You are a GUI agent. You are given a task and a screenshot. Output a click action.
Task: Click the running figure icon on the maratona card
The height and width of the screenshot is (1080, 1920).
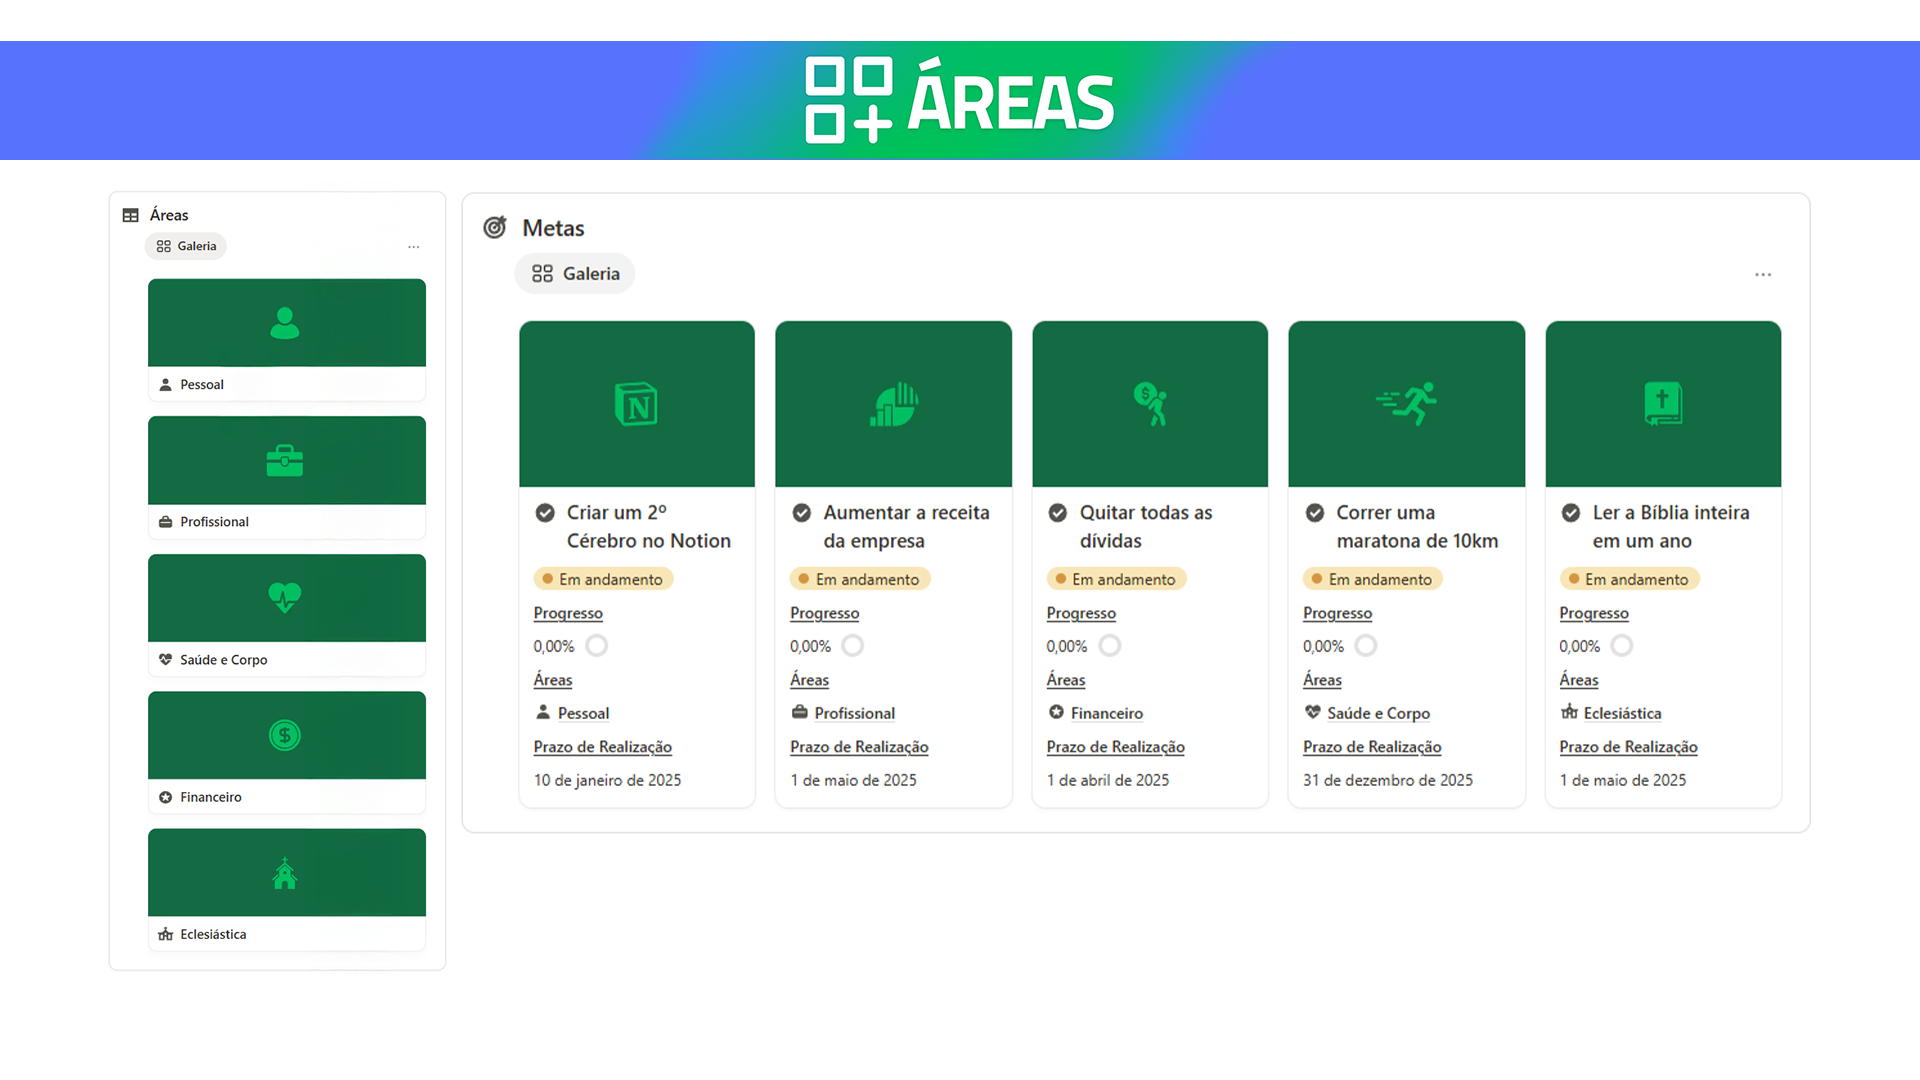click(1406, 403)
